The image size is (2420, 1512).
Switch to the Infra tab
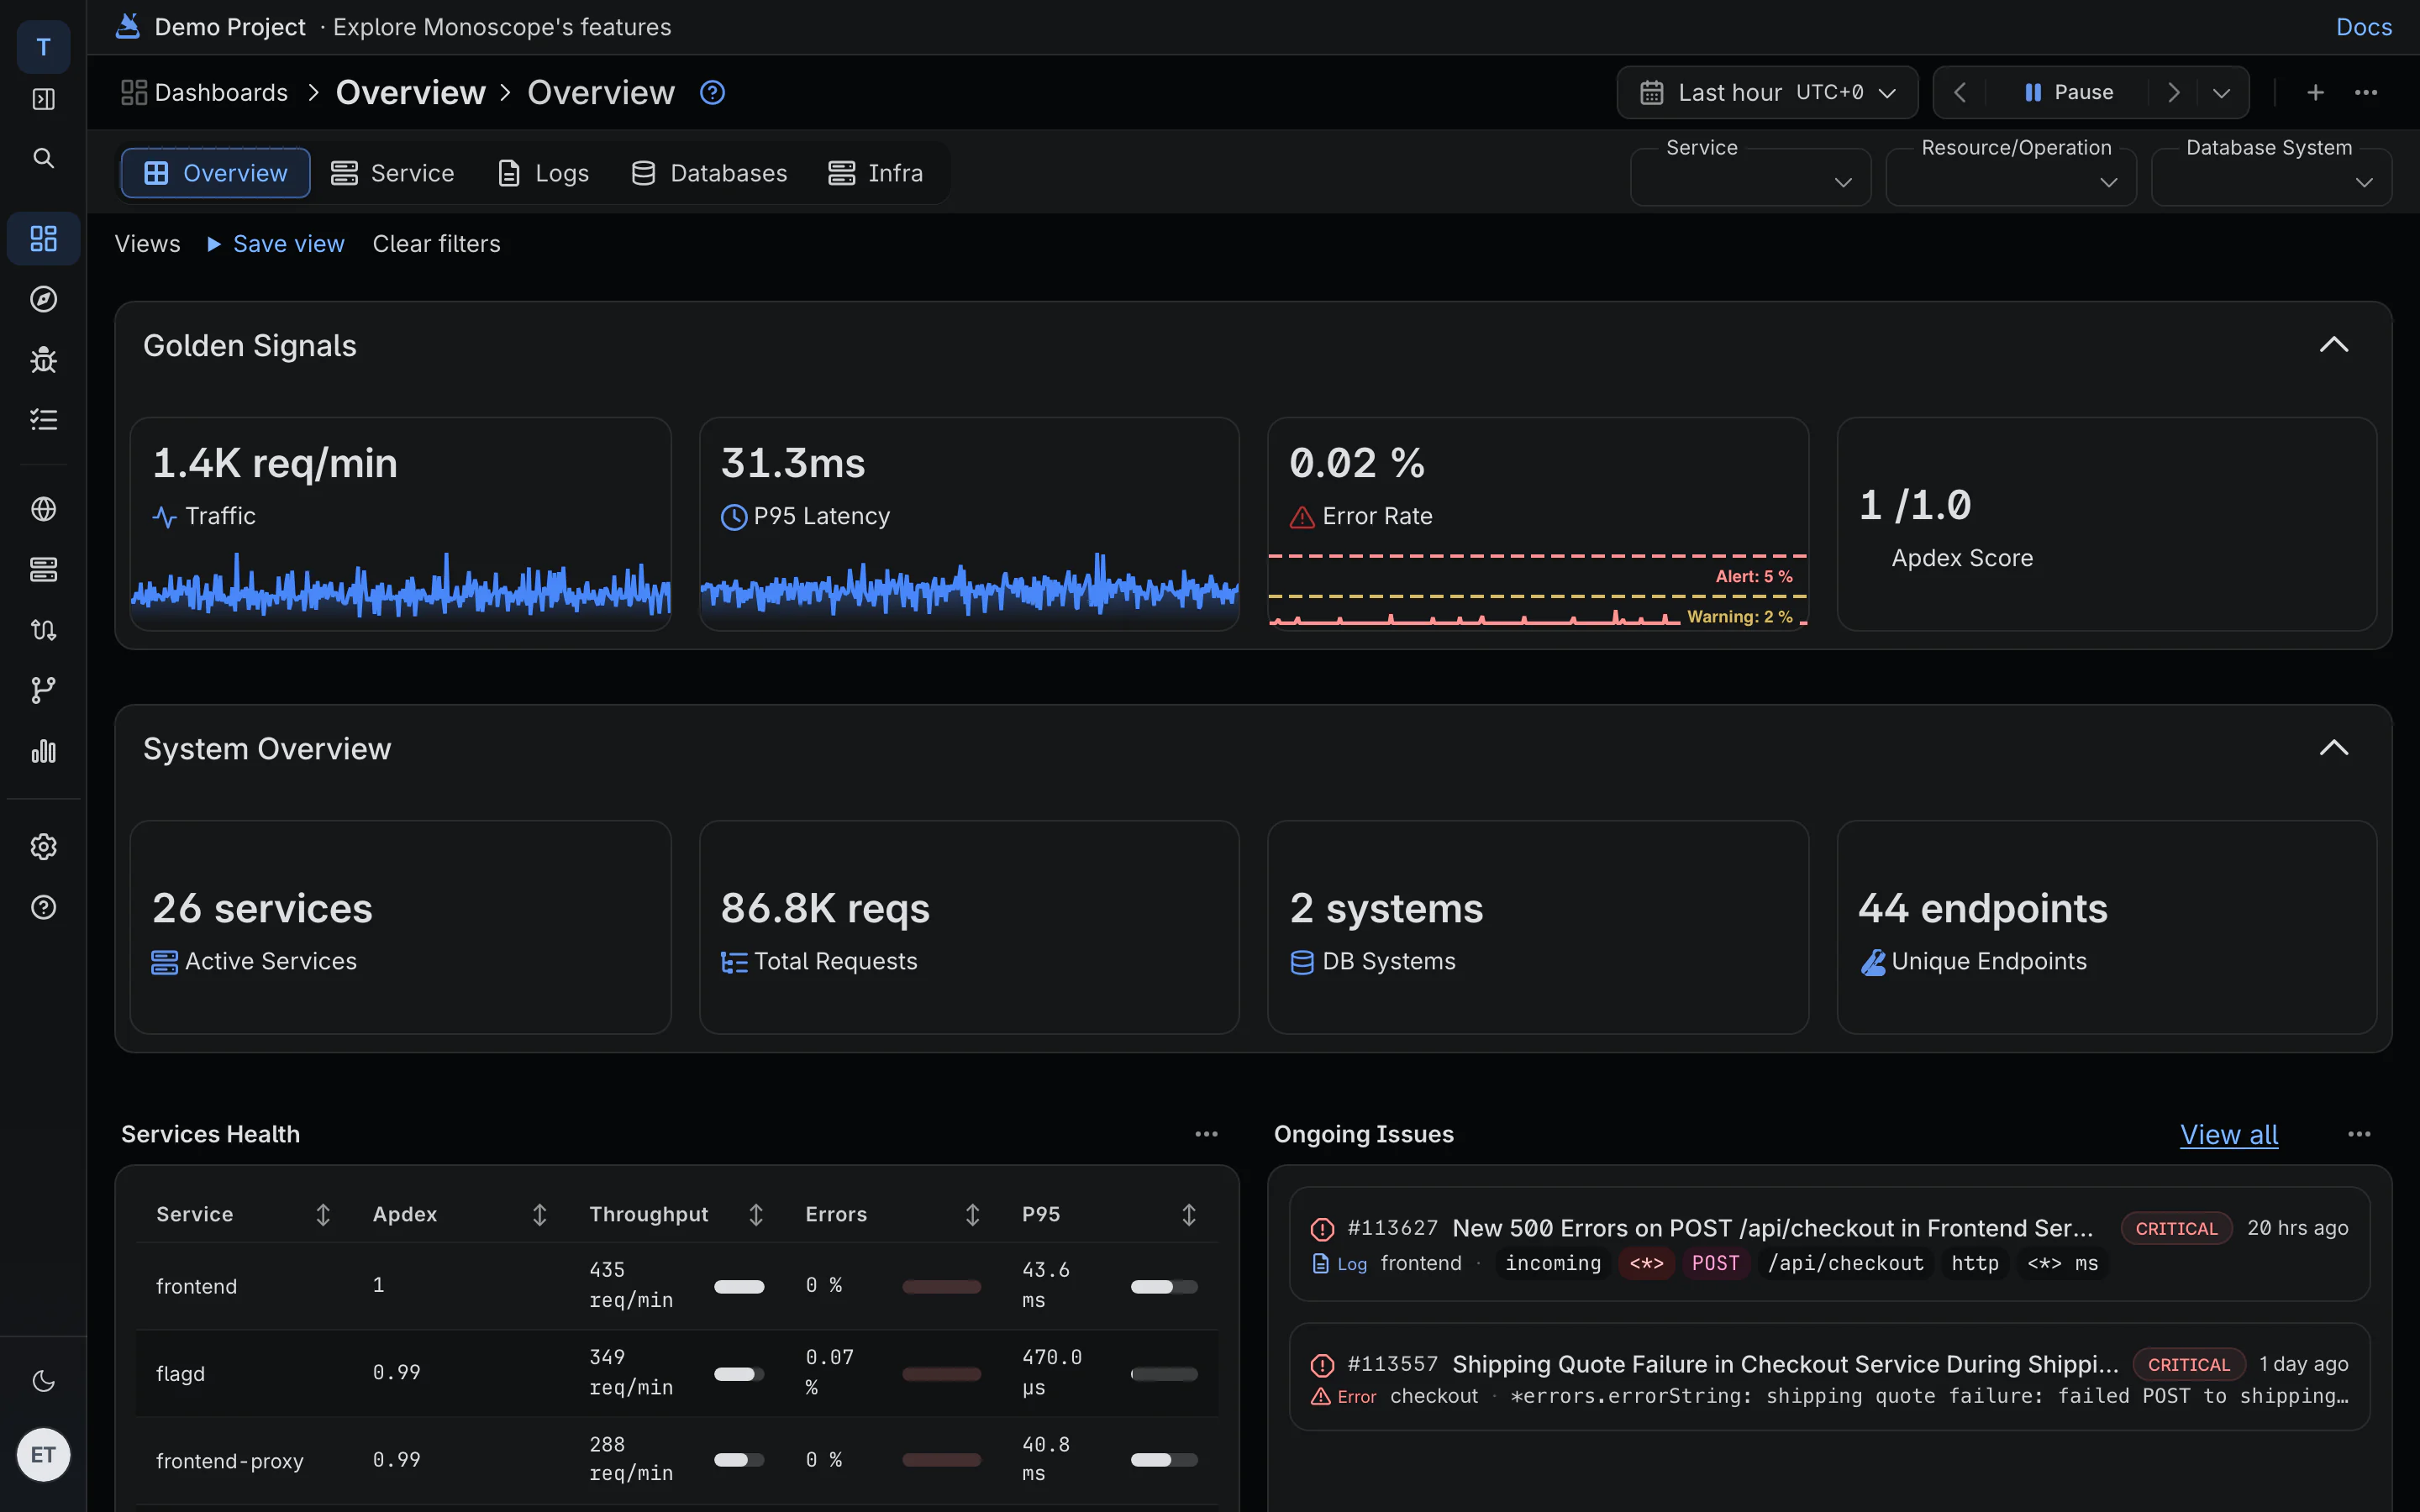[875, 173]
